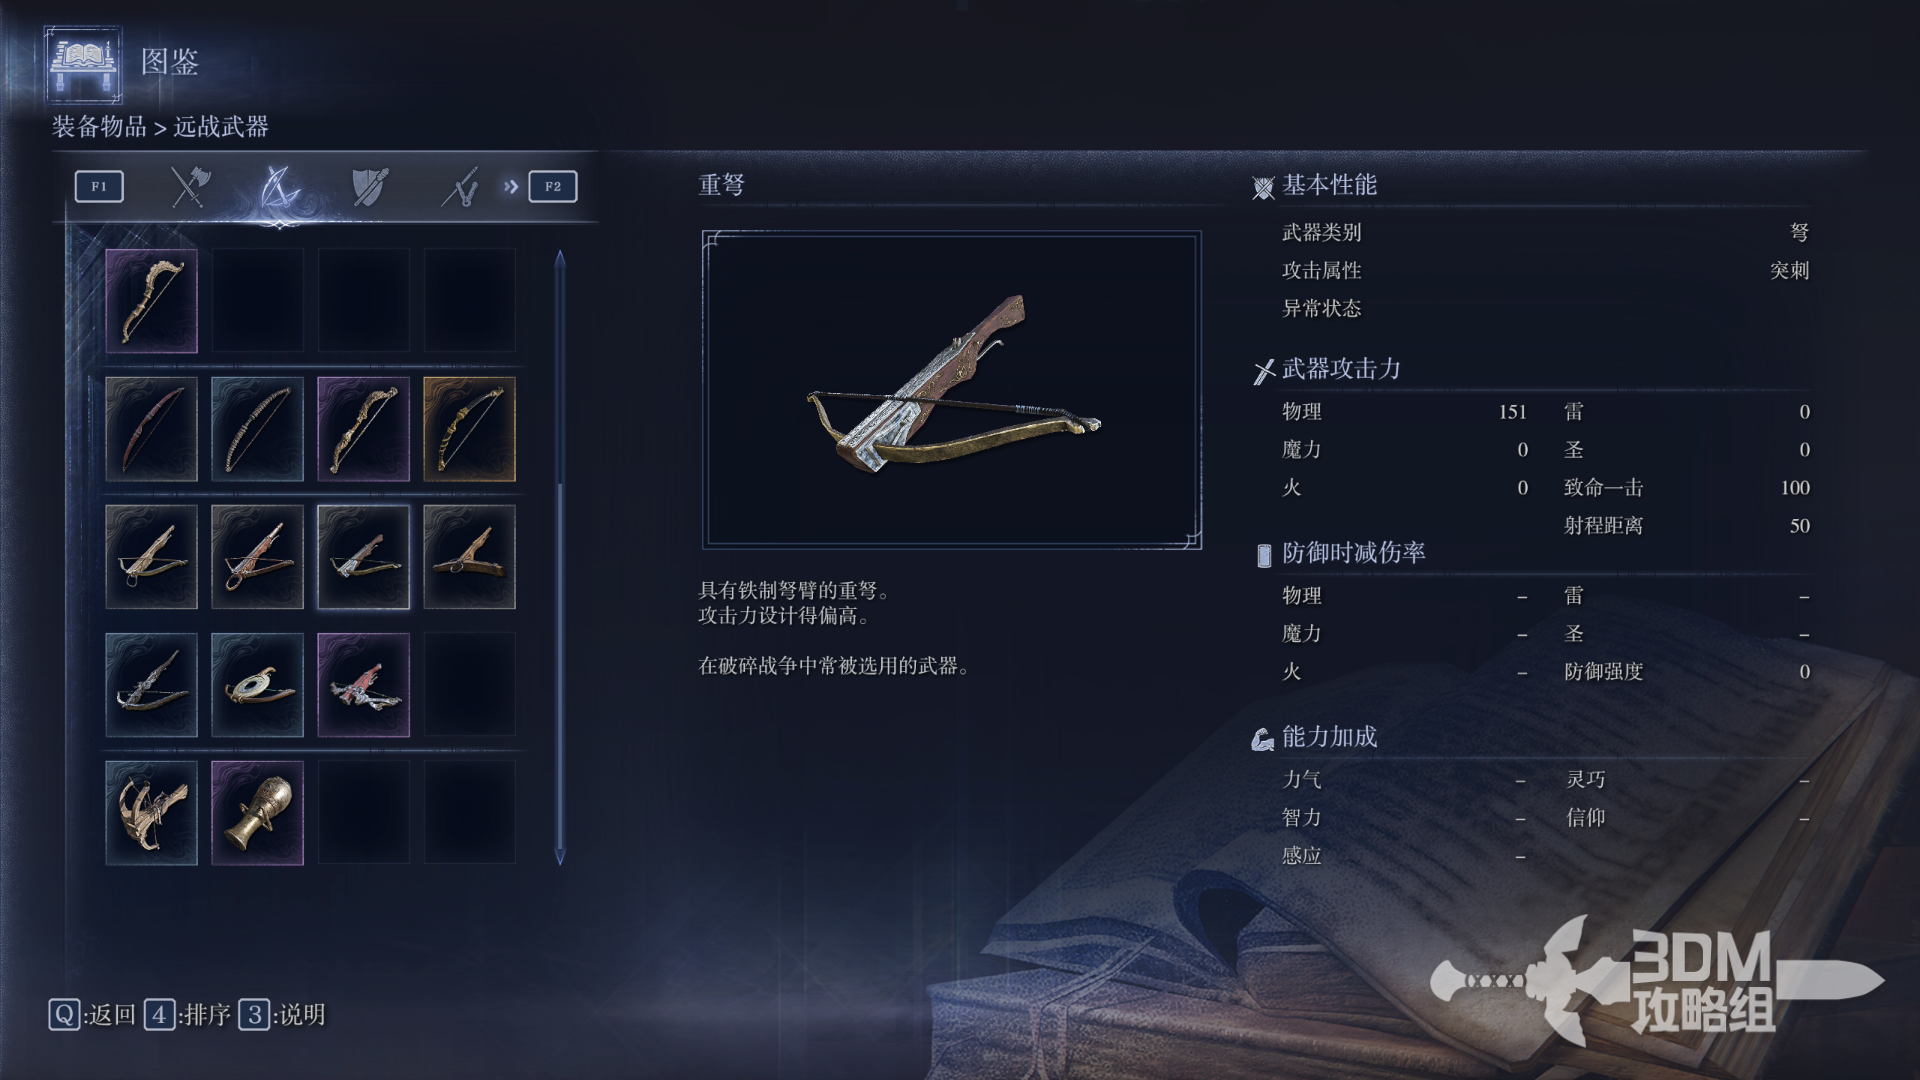Click the Q return prompt
This screenshot has height=1080, width=1920.
point(92,1015)
